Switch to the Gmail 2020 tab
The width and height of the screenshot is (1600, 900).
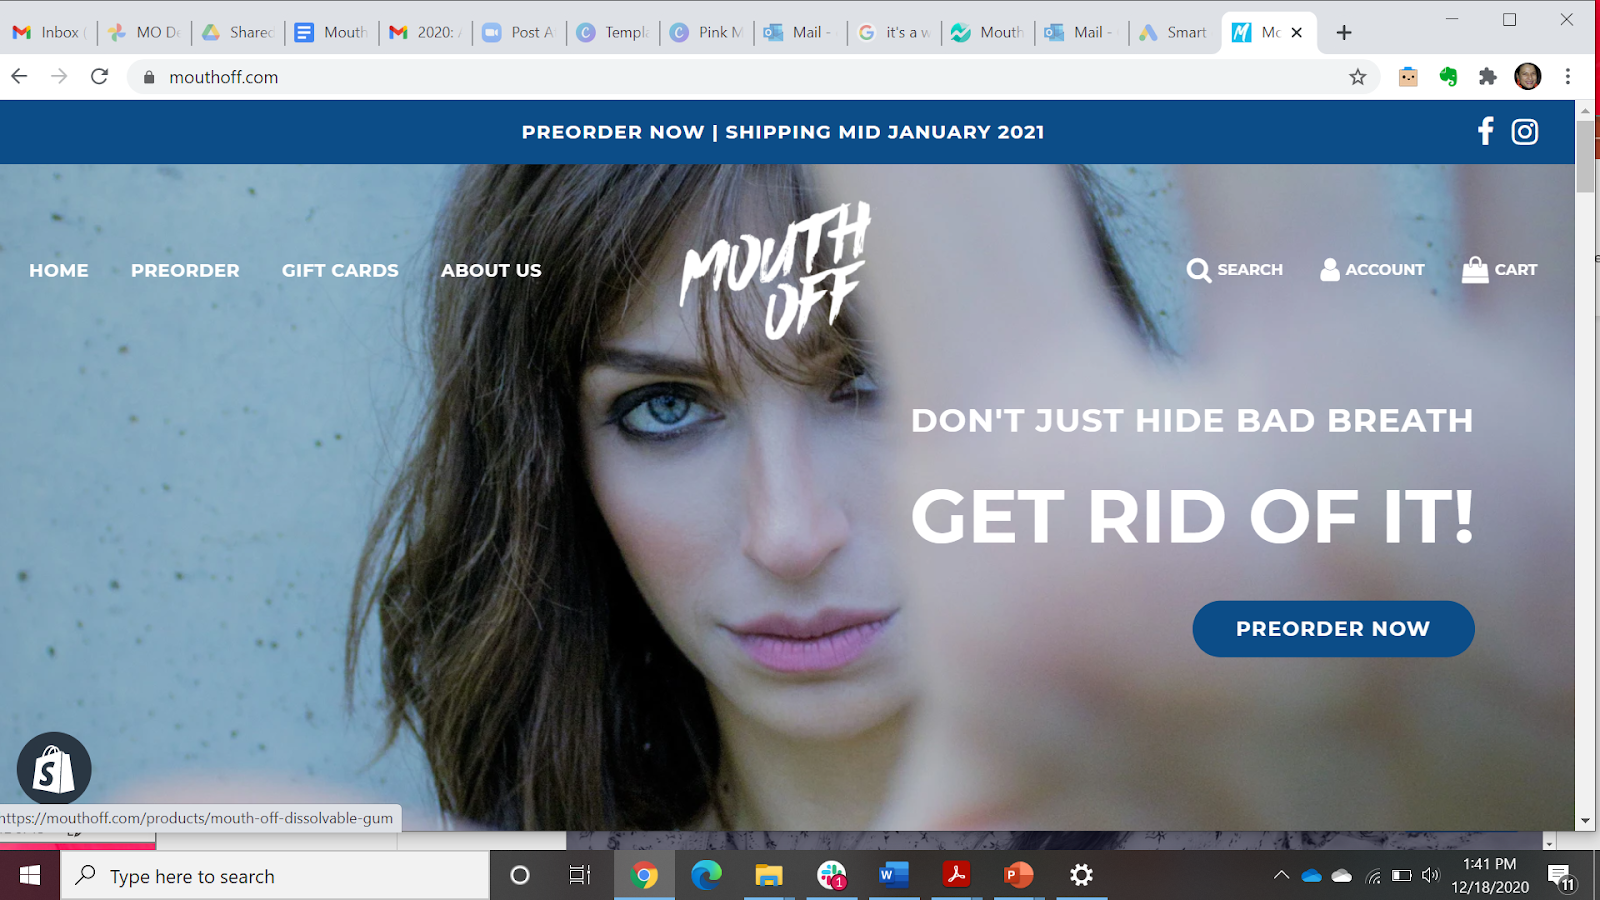point(426,33)
